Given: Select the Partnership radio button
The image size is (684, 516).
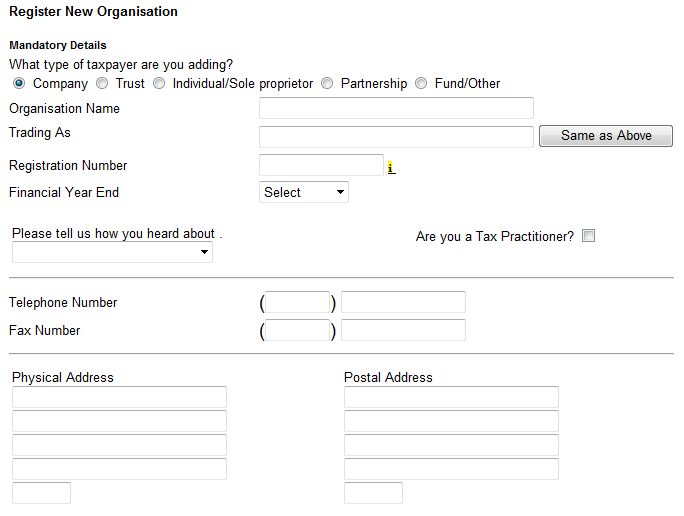Looking at the screenshot, I should (327, 84).
